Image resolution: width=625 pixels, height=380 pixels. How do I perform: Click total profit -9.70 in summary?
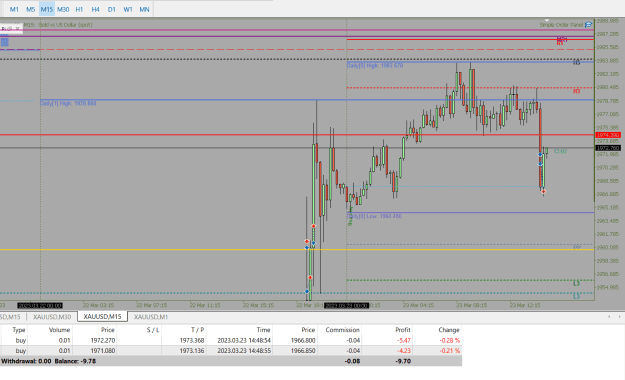pos(403,361)
